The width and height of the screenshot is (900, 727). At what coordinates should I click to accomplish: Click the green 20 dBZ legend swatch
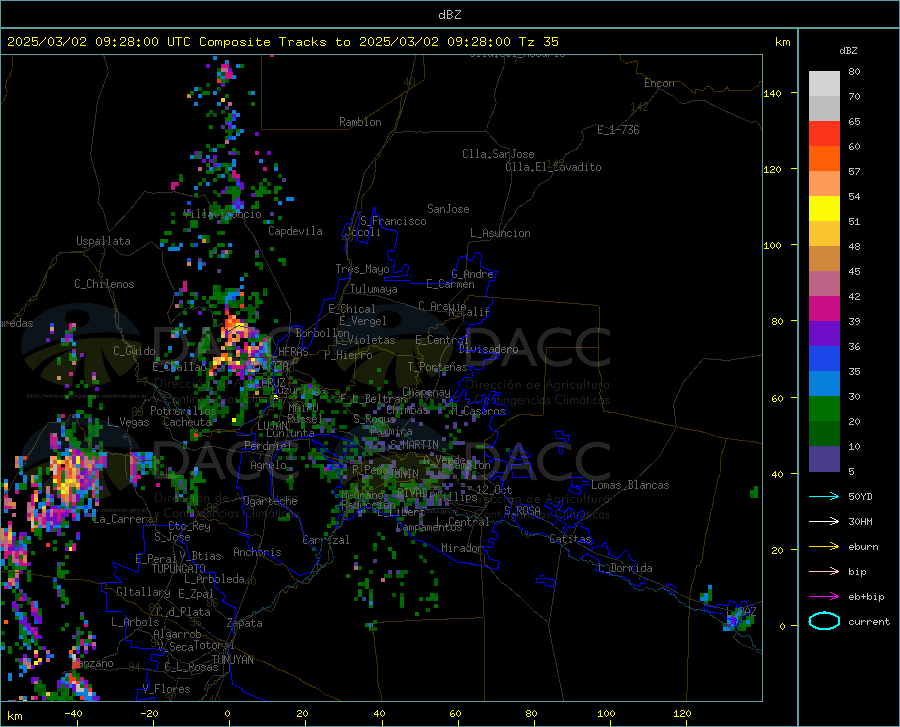click(x=824, y=409)
